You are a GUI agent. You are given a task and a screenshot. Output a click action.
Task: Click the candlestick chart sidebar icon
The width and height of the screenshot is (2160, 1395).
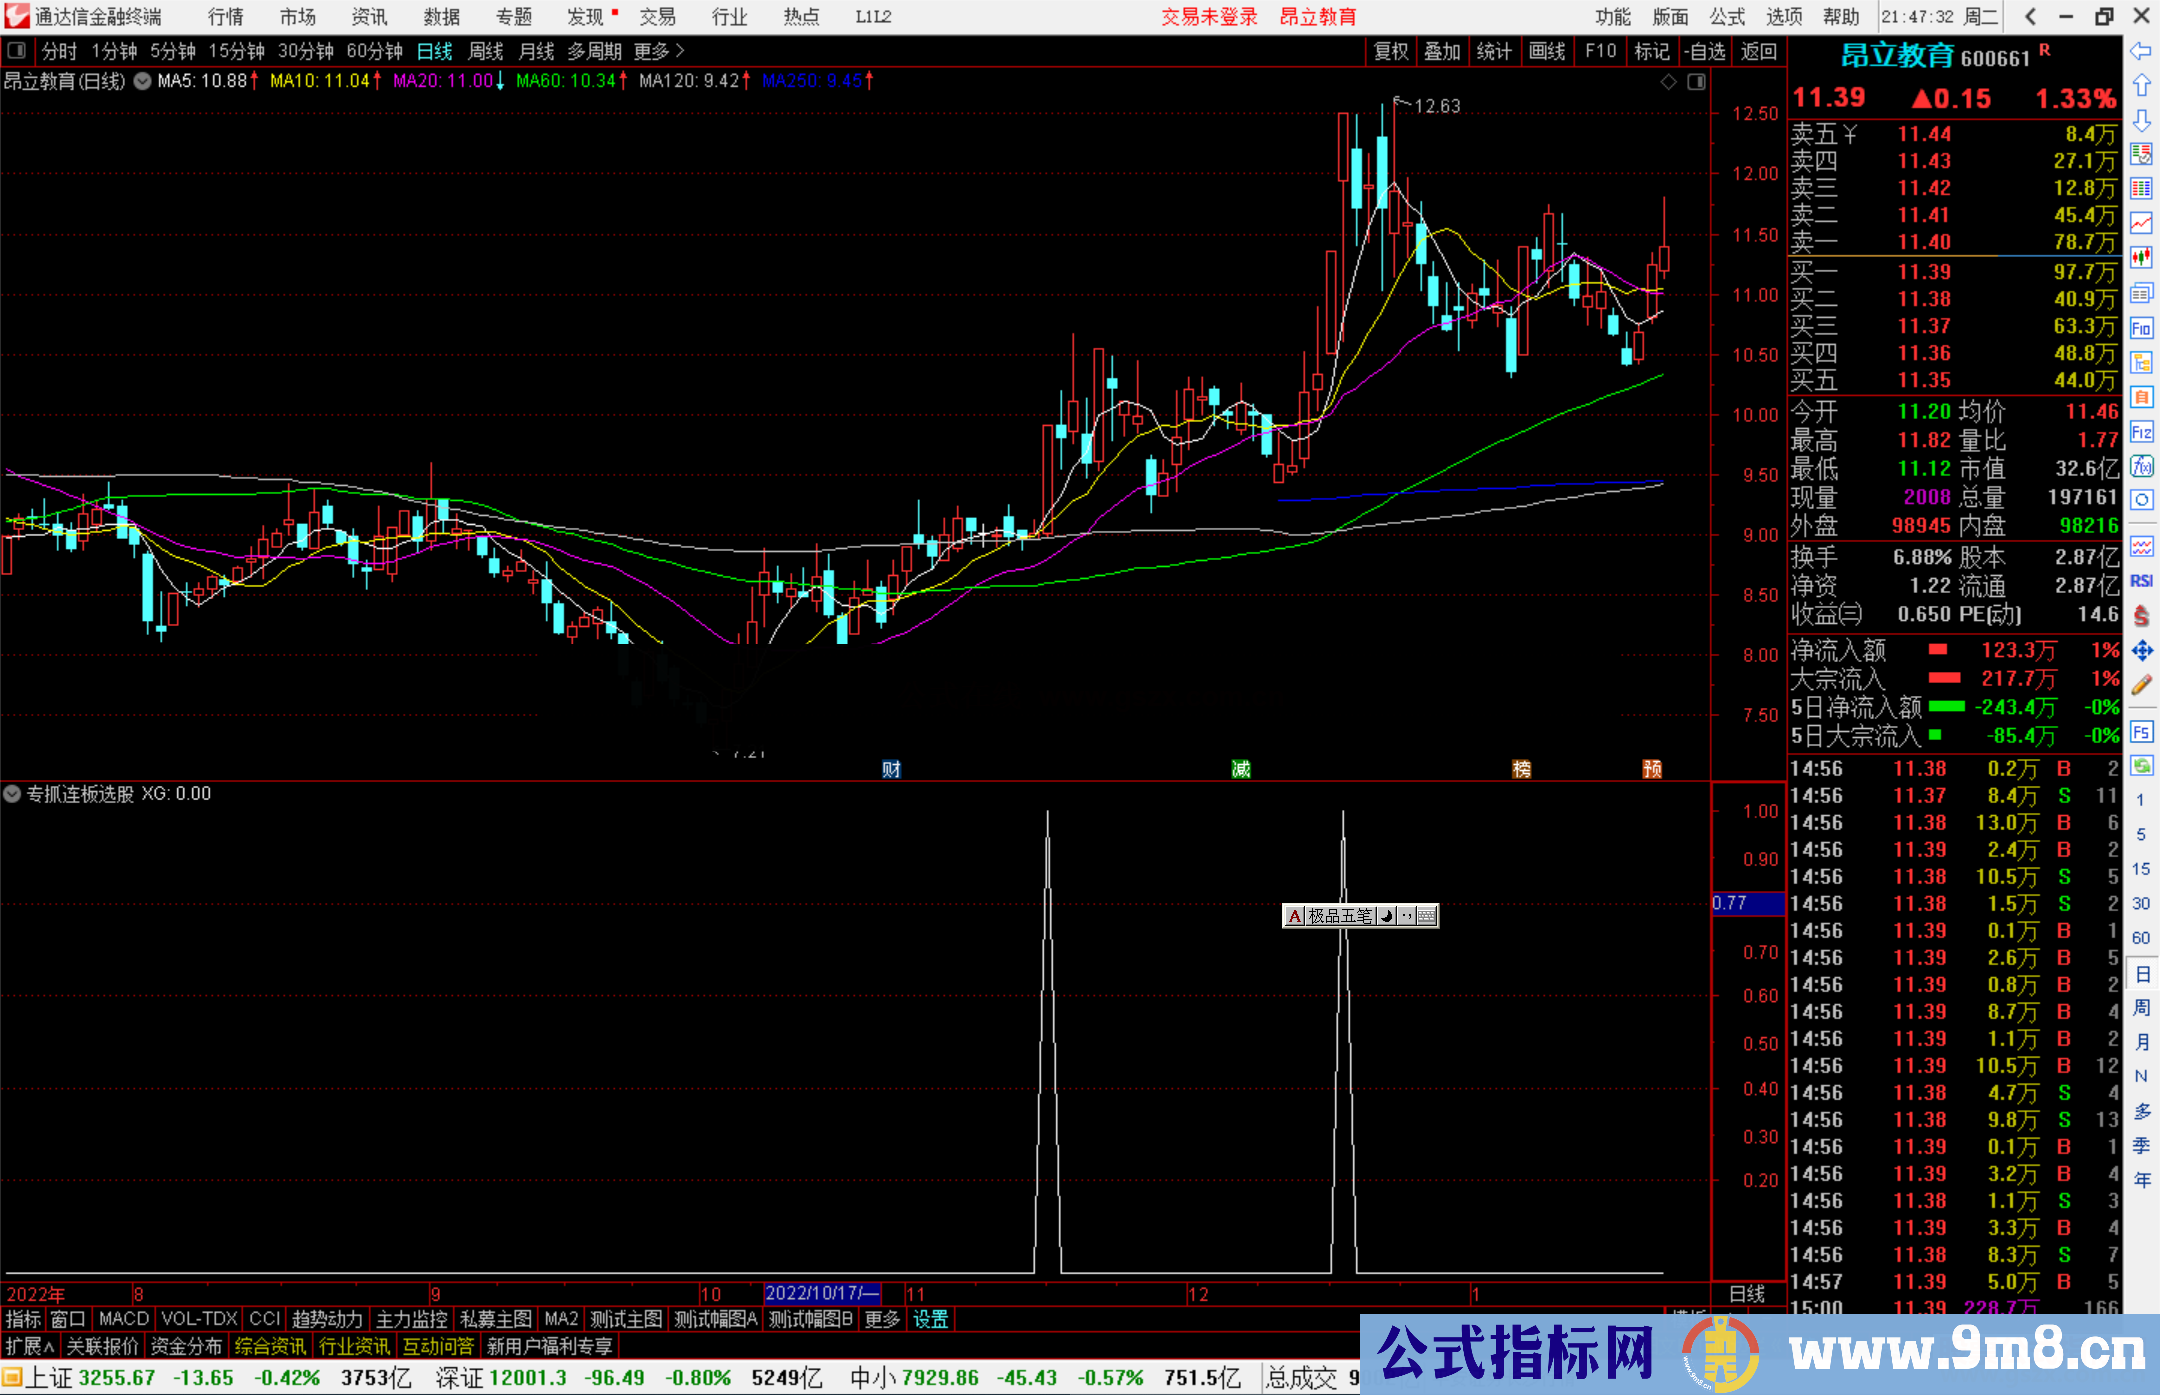tap(2141, 258)
